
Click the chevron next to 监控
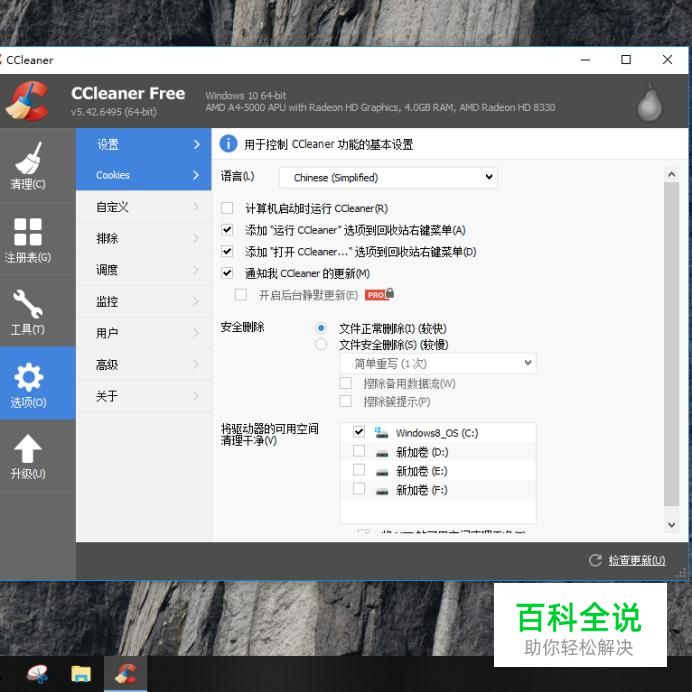click(196, 301)
